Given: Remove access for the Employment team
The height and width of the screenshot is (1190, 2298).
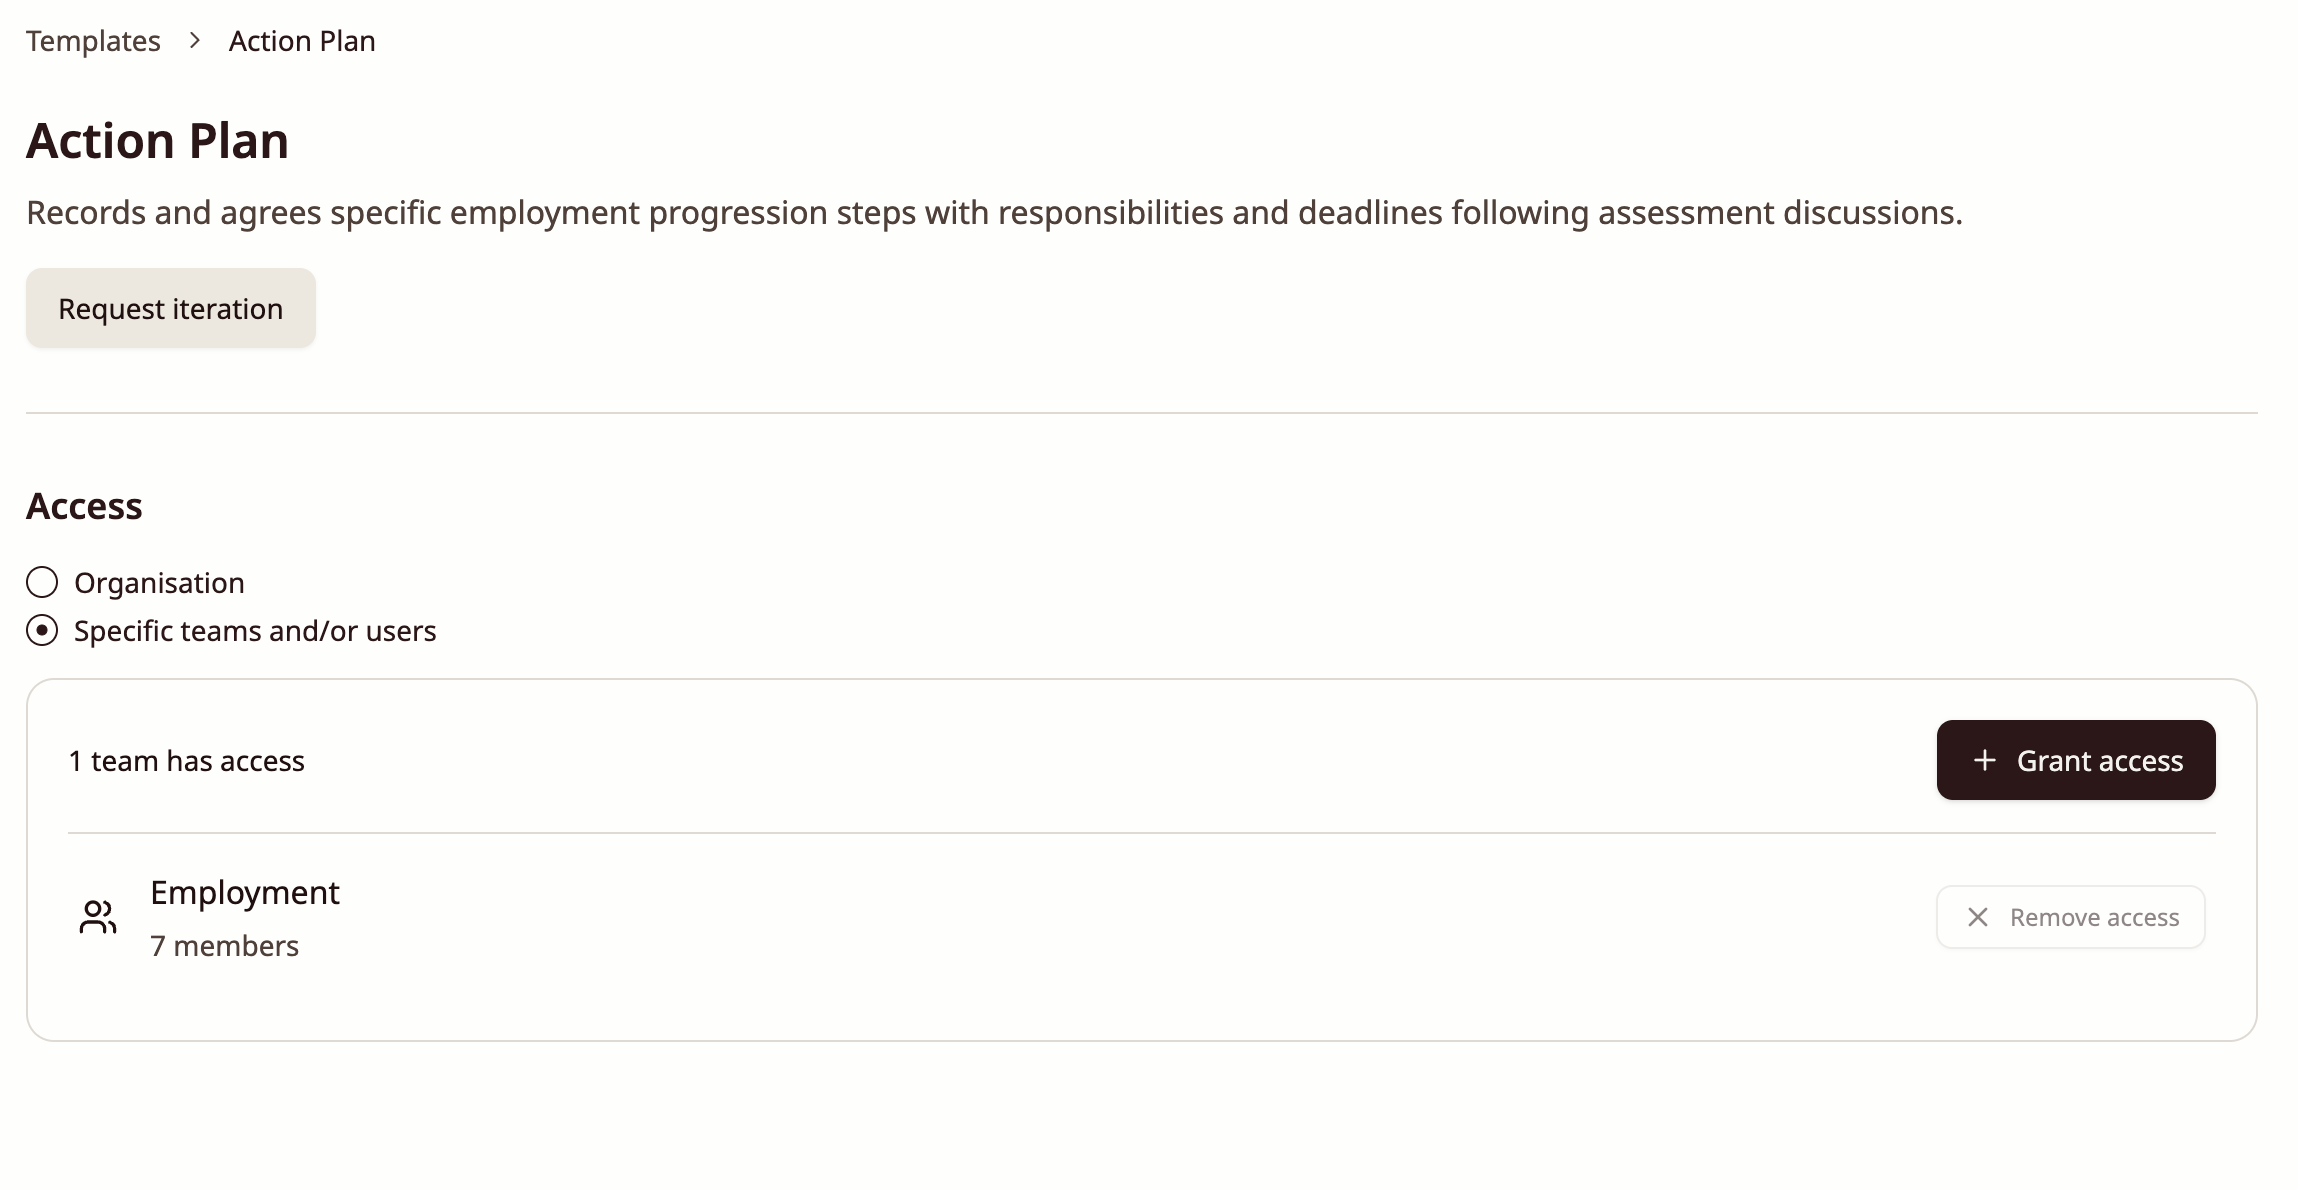Looking at the screenshot, I should click(x=2071, y=917).
